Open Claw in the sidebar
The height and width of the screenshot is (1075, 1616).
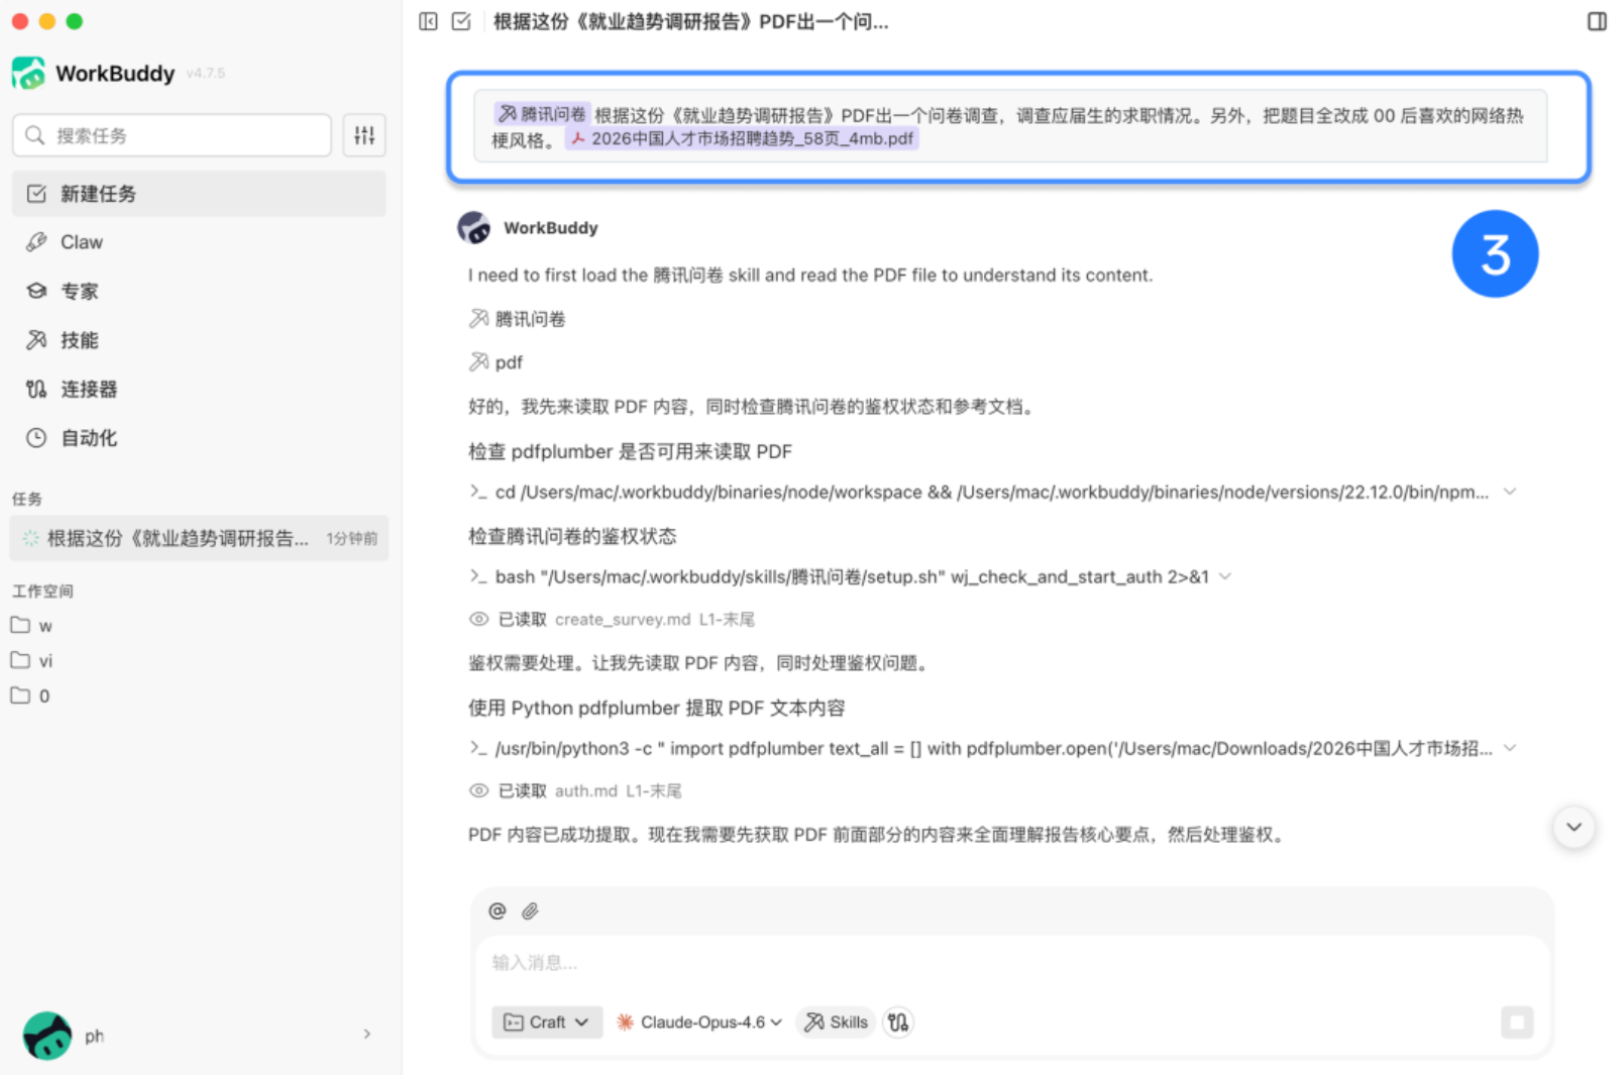[199, 242]
